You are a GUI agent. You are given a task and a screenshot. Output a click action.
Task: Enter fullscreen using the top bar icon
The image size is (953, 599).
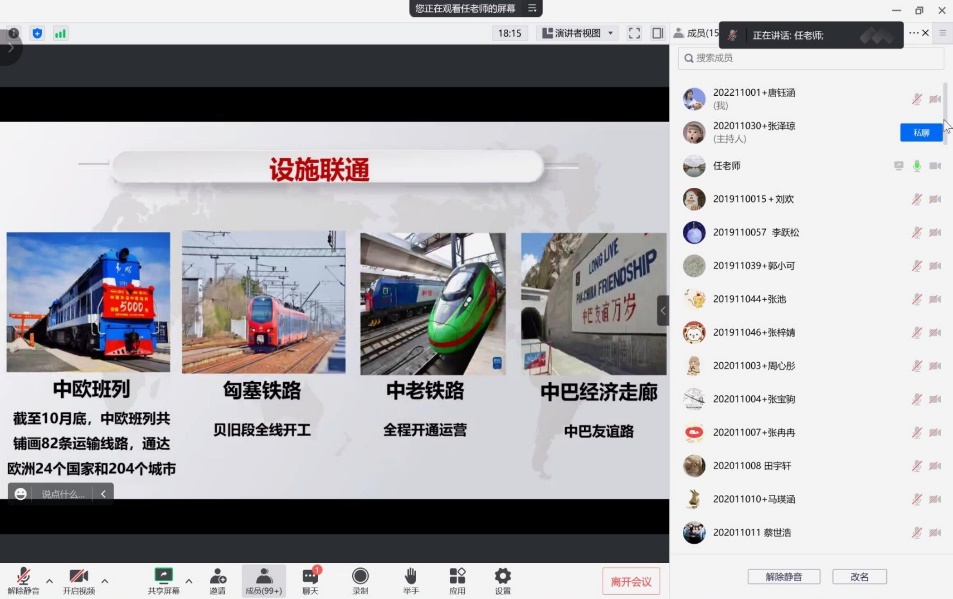coord(634,33)
